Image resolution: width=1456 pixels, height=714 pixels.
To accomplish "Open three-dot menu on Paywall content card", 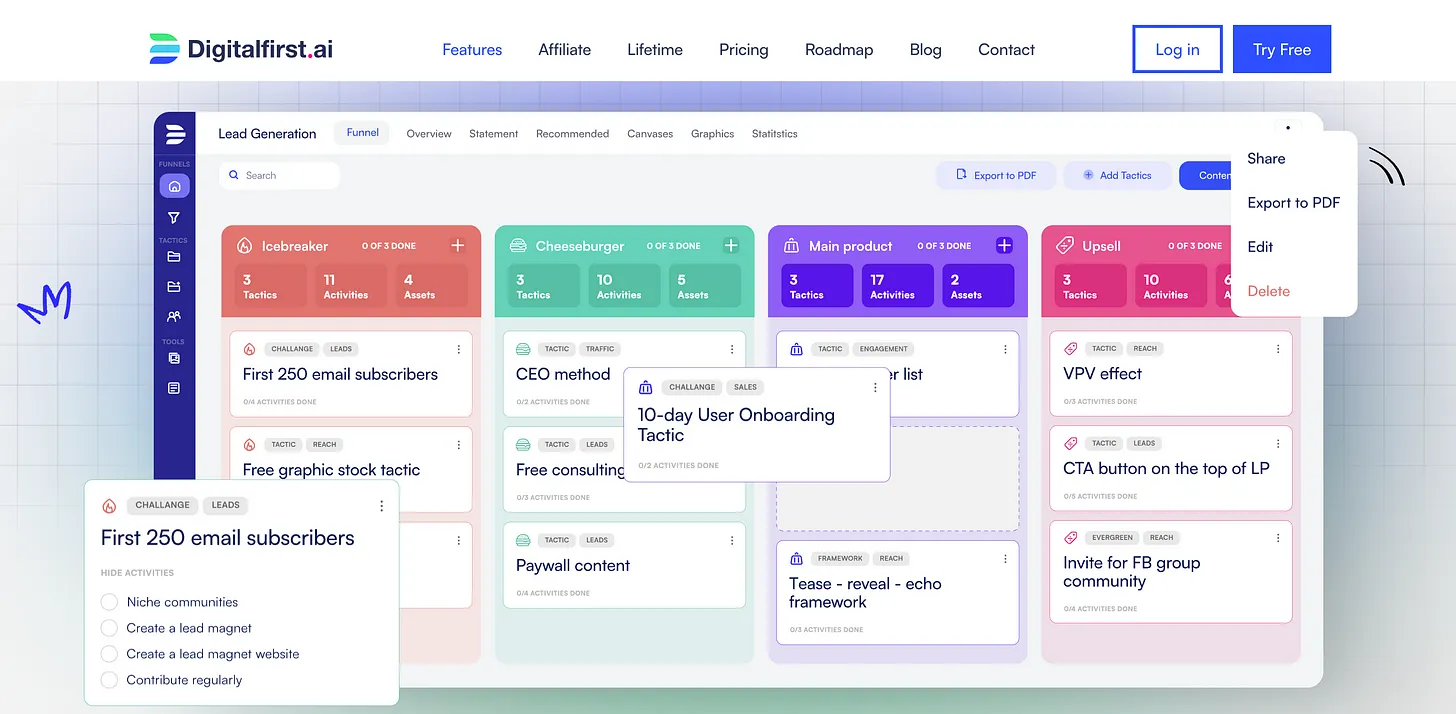I will pos(732,540).
